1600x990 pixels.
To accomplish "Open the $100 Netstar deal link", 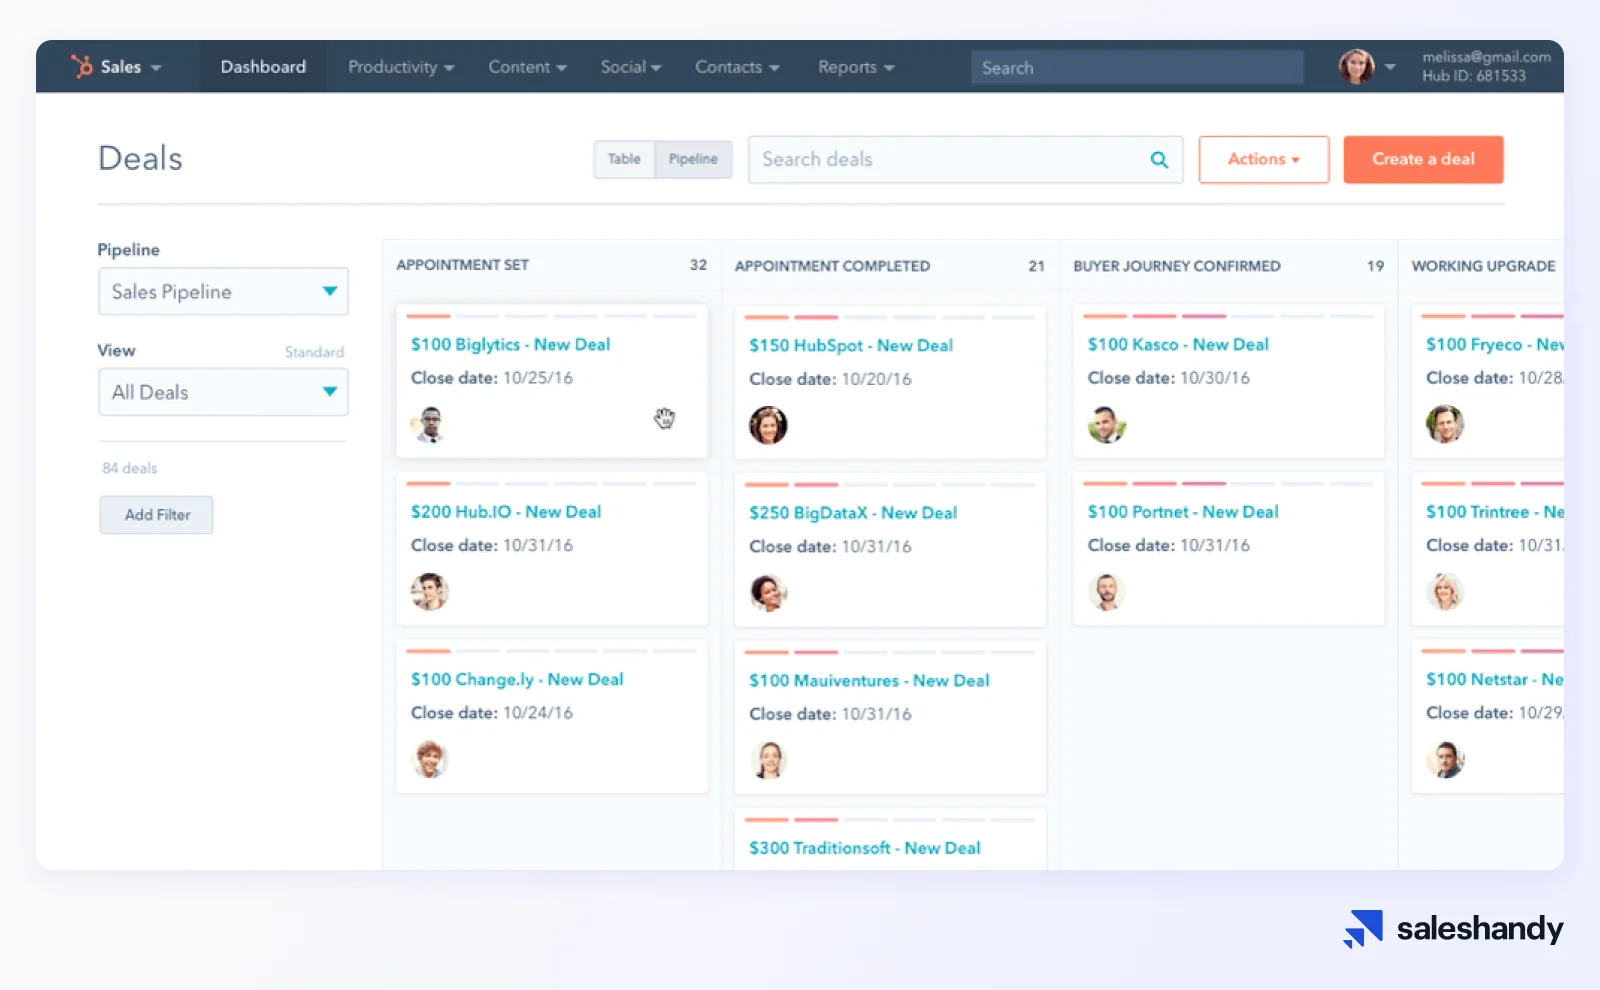I will 1495,679.
